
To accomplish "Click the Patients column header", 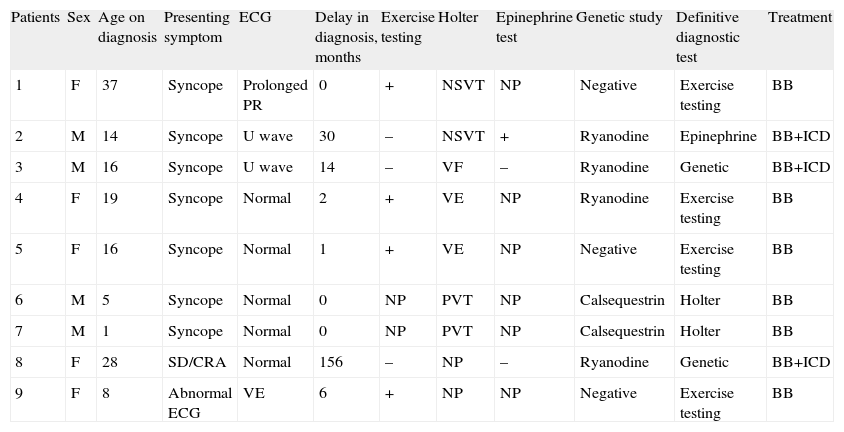I will pyautogui.click(x=35, y=18).
